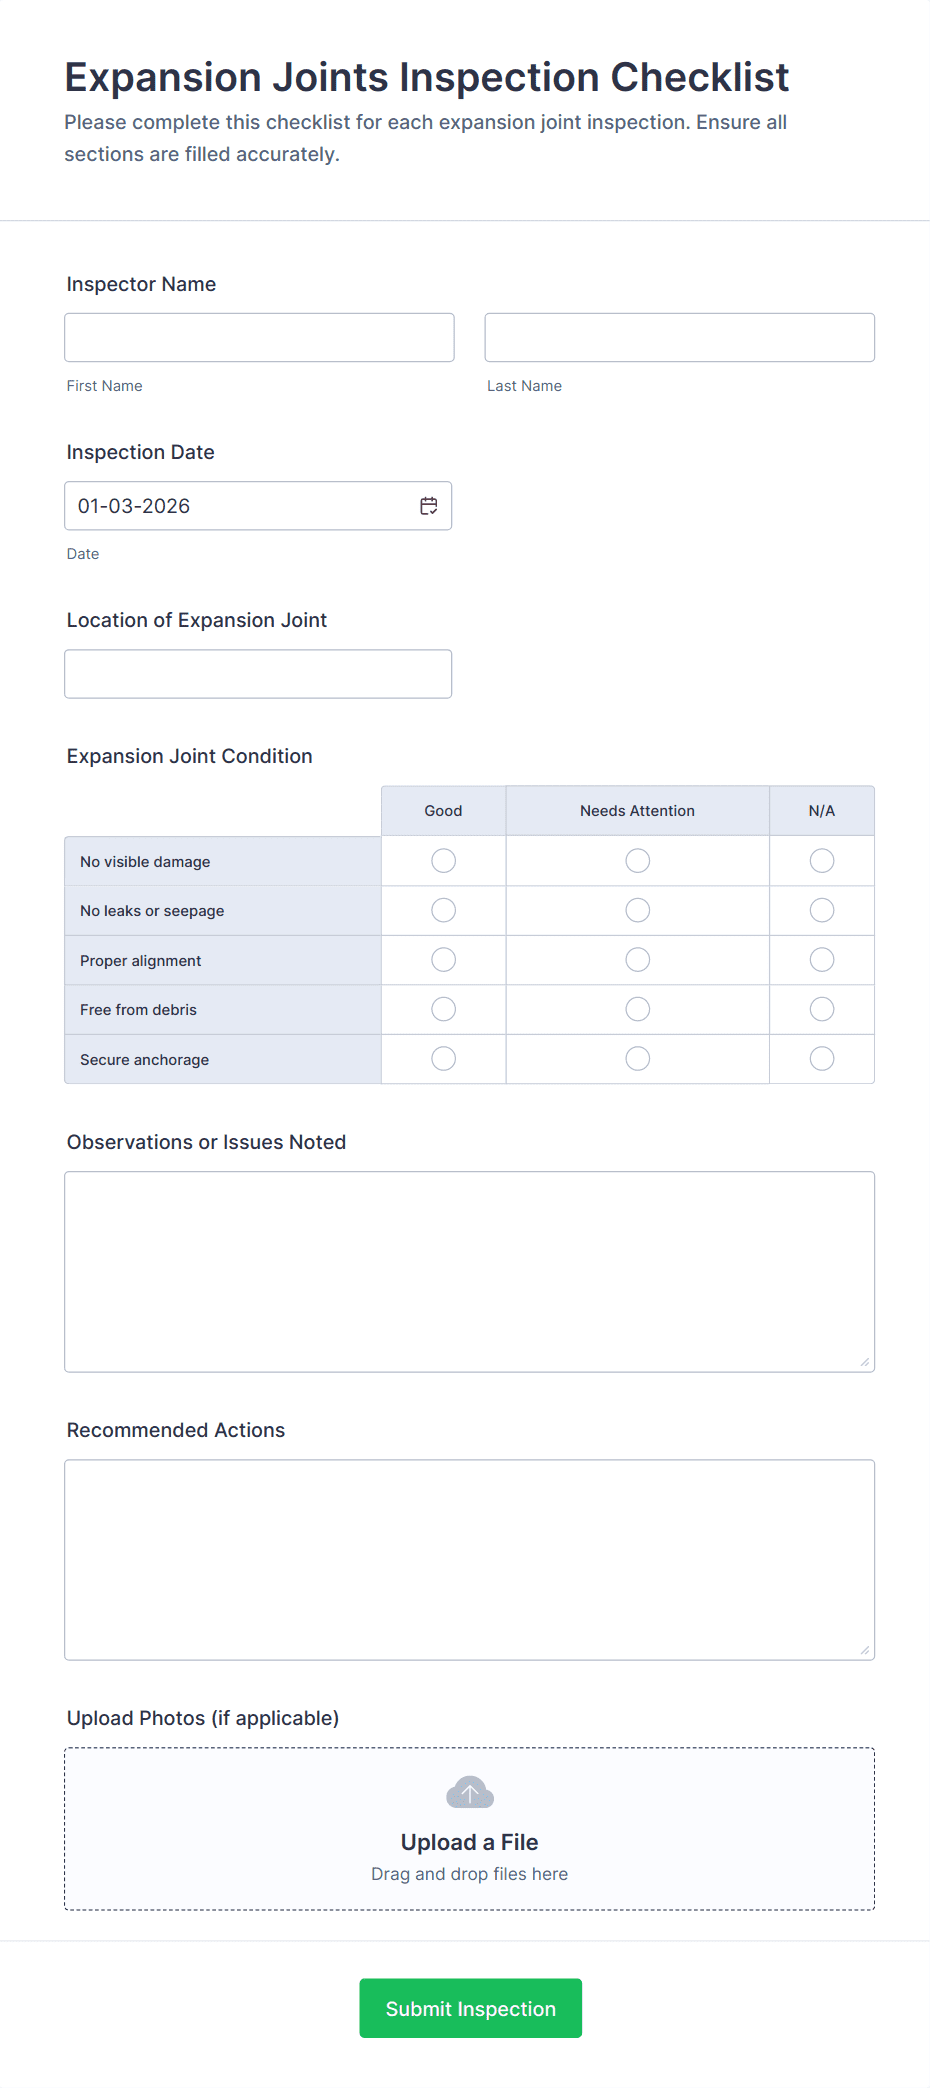Mark N/A for Proper alignment

pyautogui.click(x=821, y=959)
